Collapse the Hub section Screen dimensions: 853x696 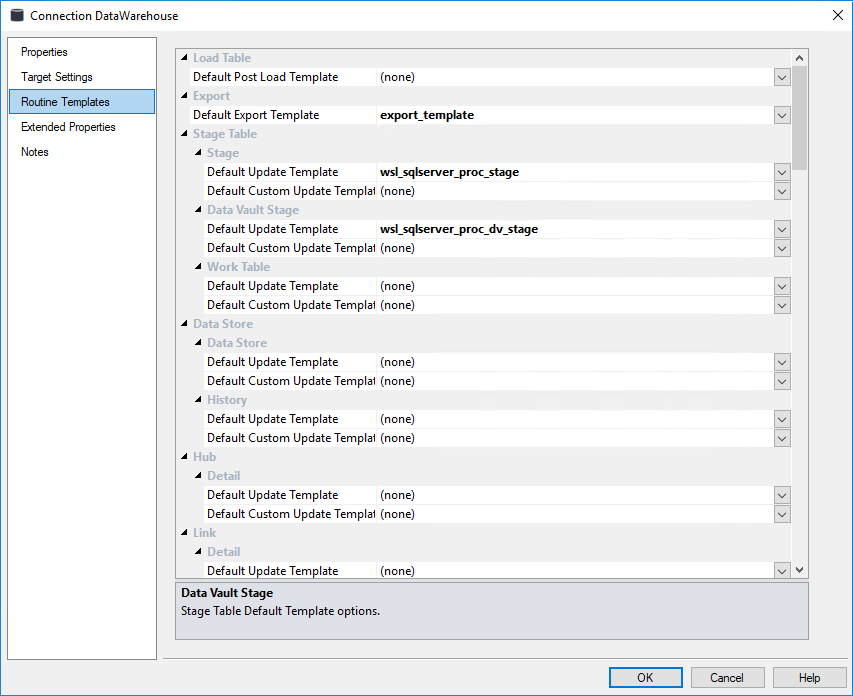click(184, 457)
